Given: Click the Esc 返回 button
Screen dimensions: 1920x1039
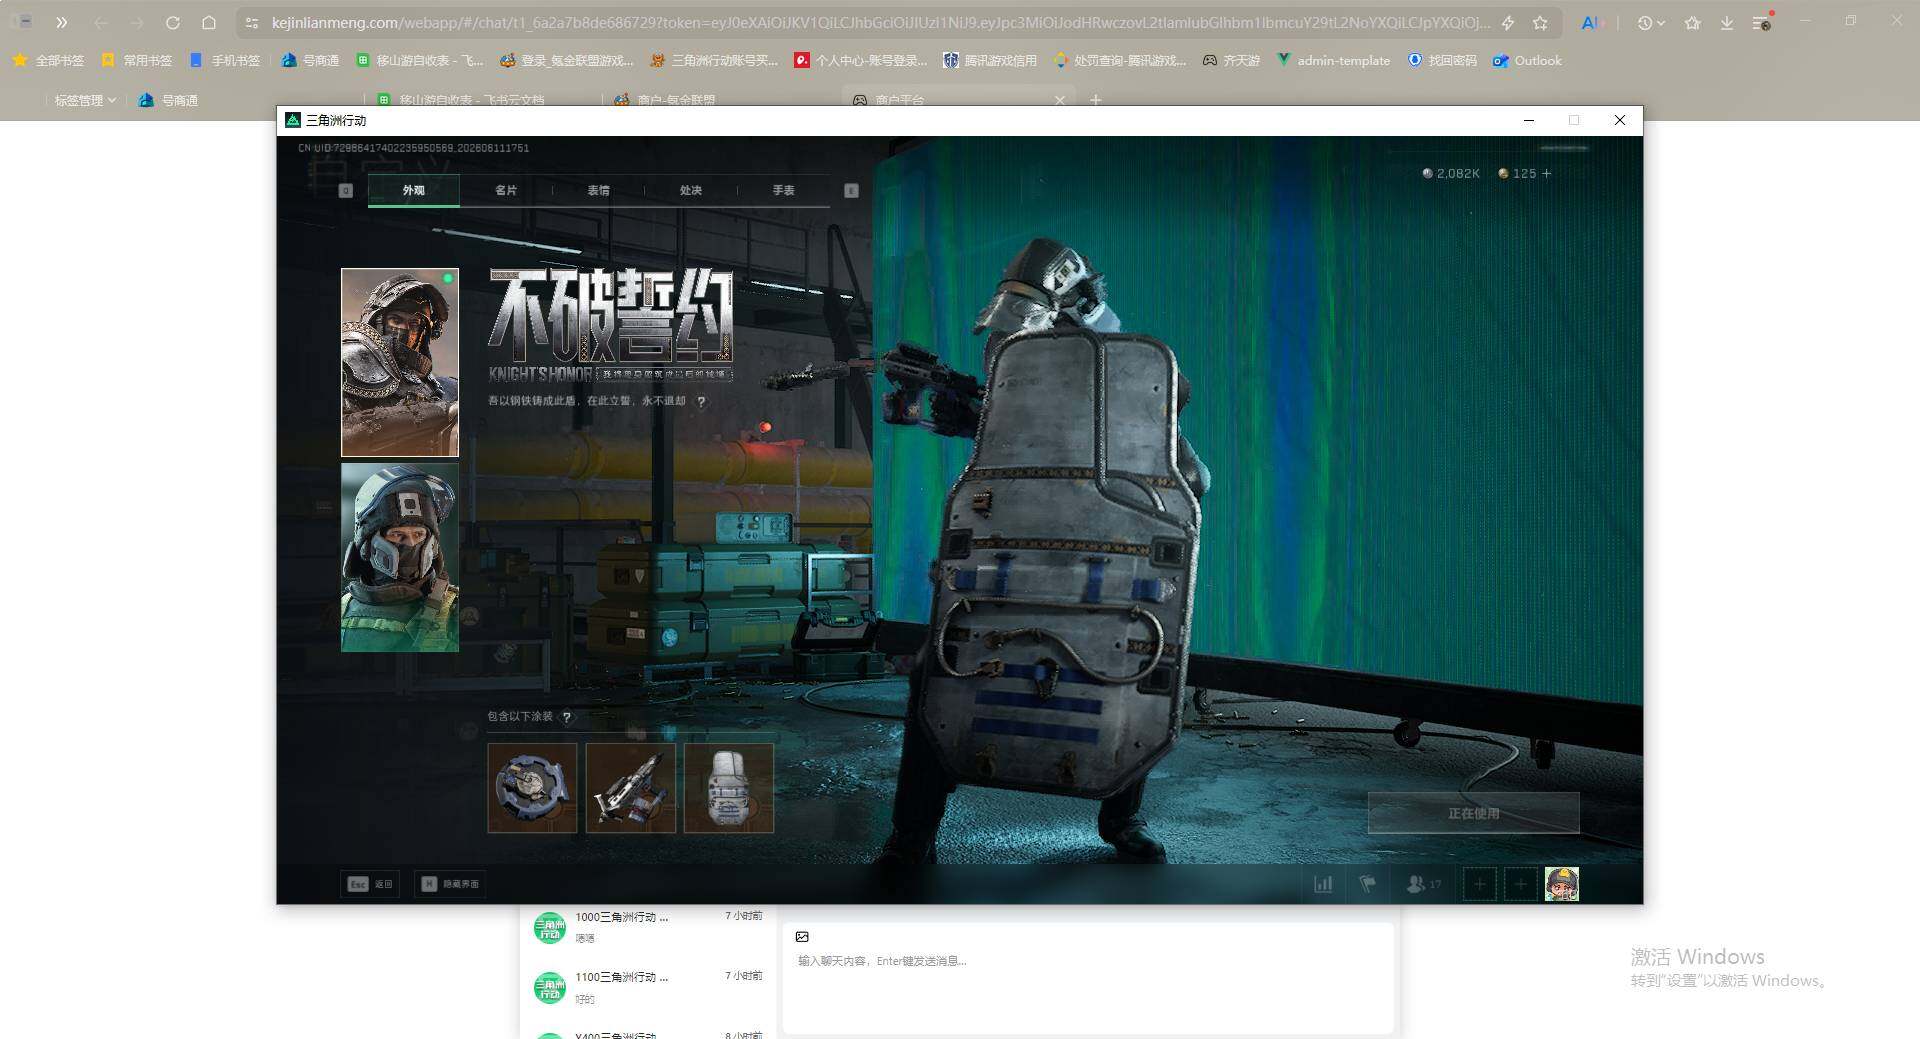Looking at the screenshot, I should click(x=370, y=884).
